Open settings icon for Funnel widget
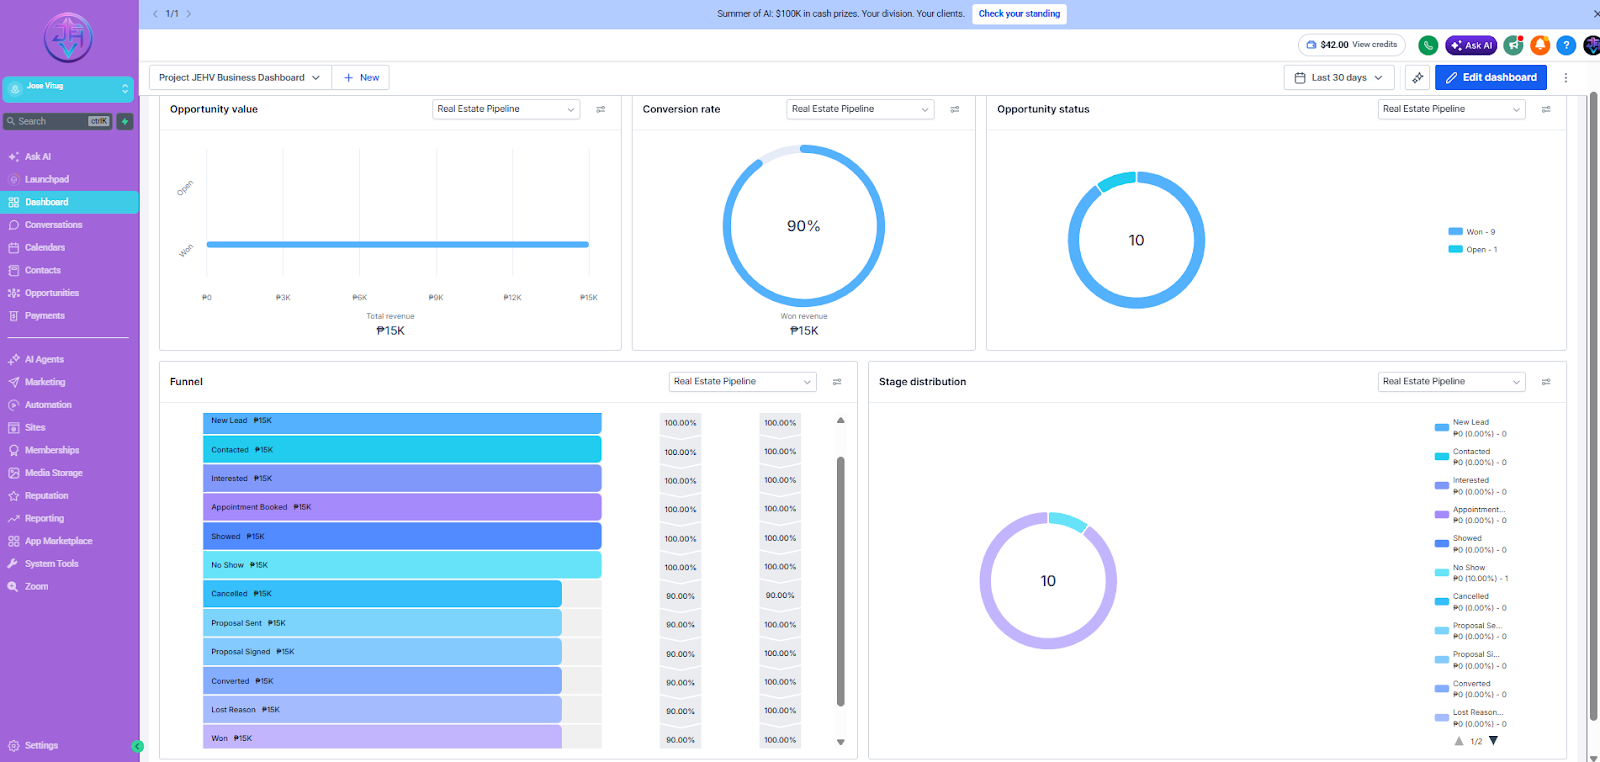 tap(837, 382)
